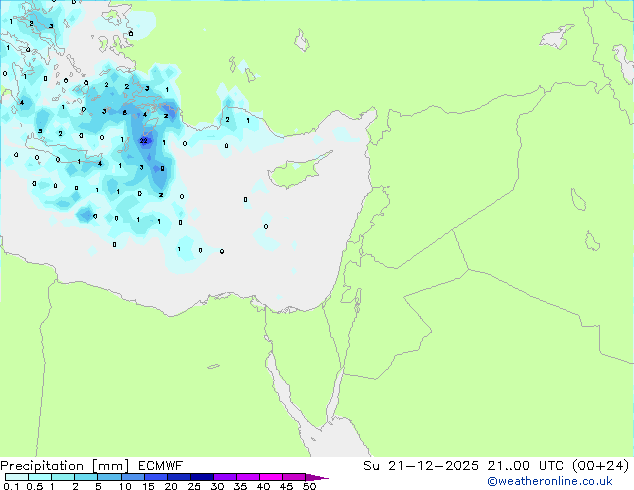Screen dimensions: 634x490
Task: Pick the 10–15 mm legend color swatch
Action: coord(132,477)
